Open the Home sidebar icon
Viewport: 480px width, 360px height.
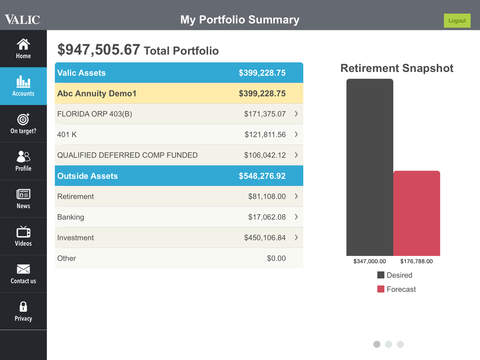[23, 44]
